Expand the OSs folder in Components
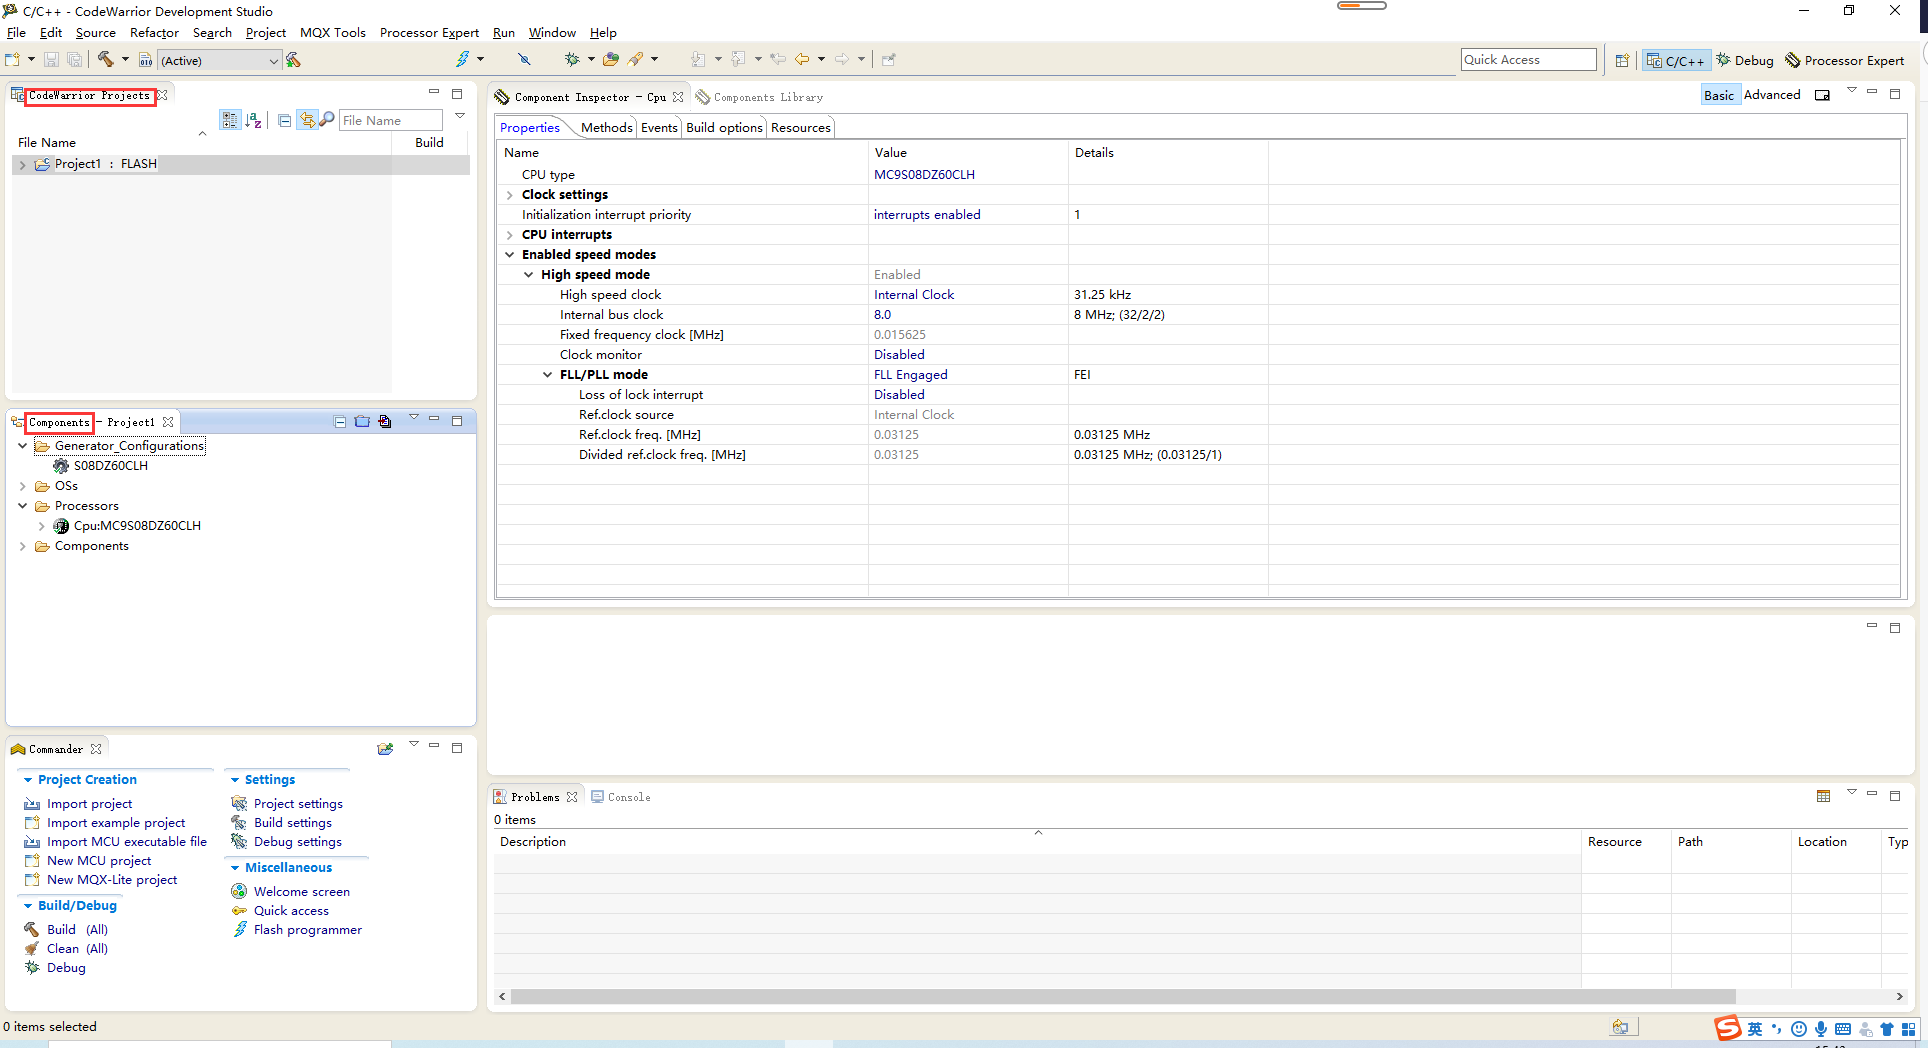Screen dimensions: 1928x1048 click(22, 486)
